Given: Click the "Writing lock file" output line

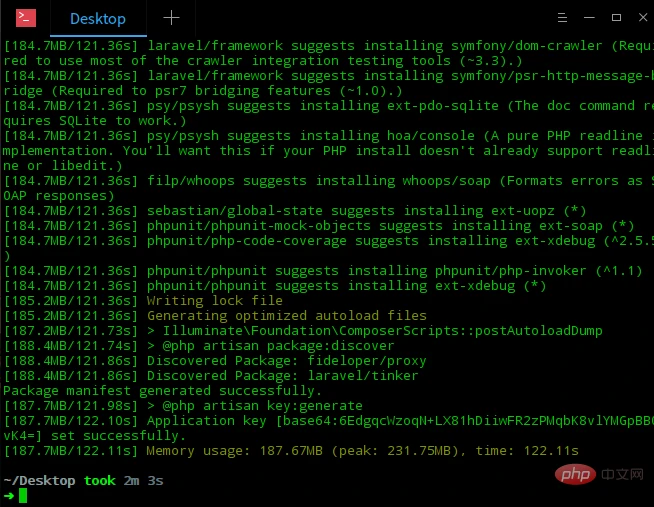Looking at the screenshot, I should pos(215,301).
